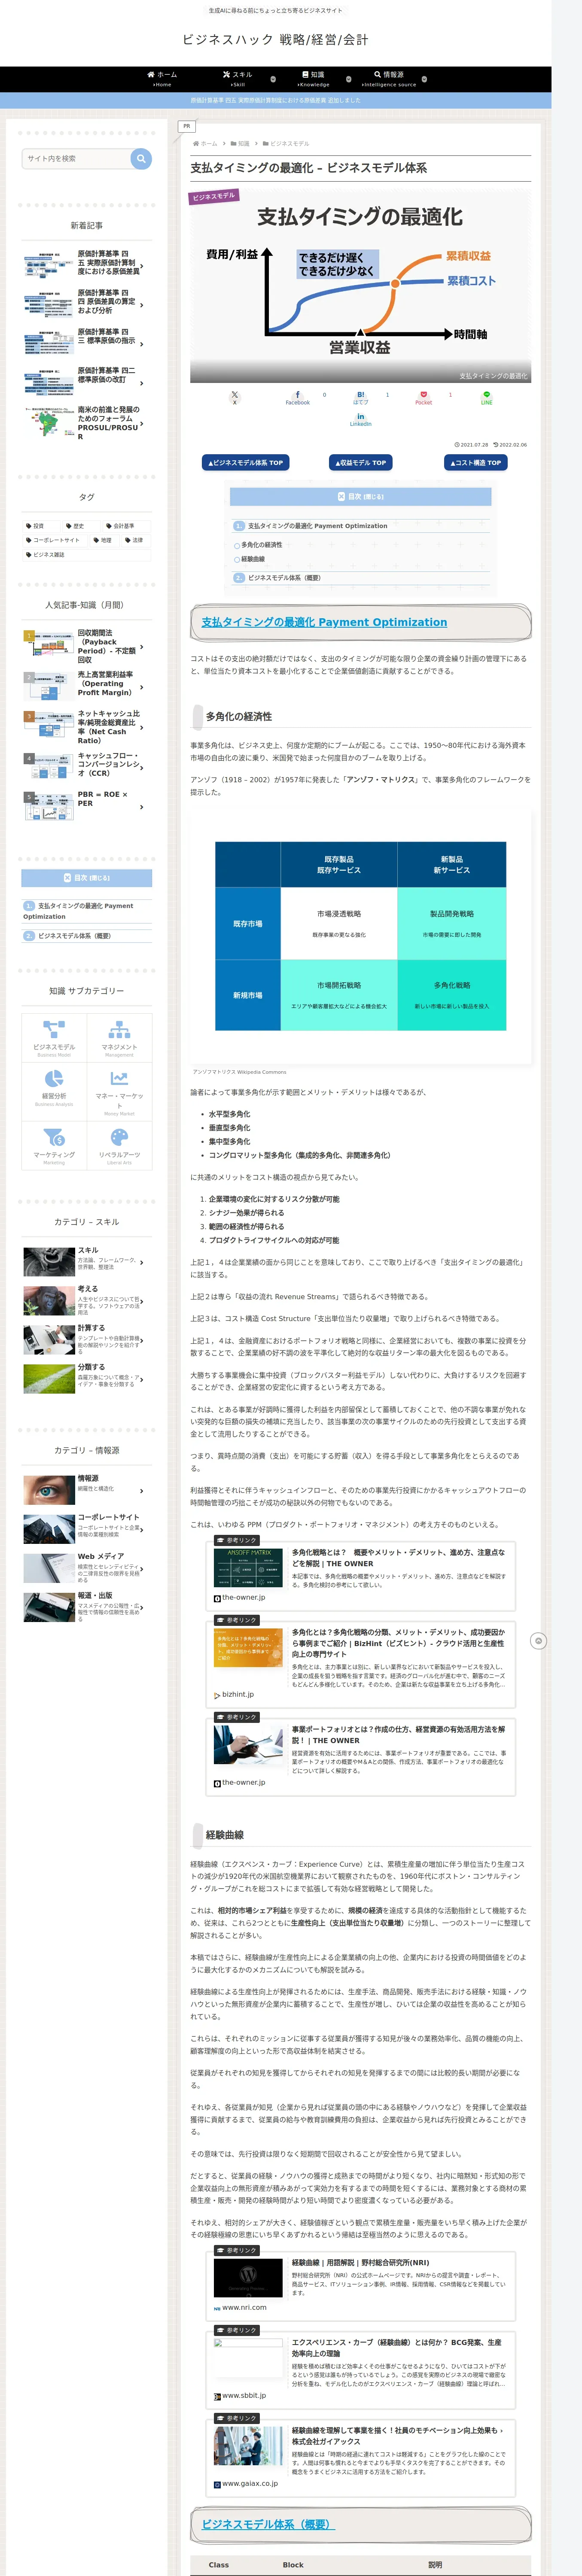Open the ビジネスモデル subcategory tile
Image resolution: width=582 pixels, height=2576 pixels.
point(54,1038)
